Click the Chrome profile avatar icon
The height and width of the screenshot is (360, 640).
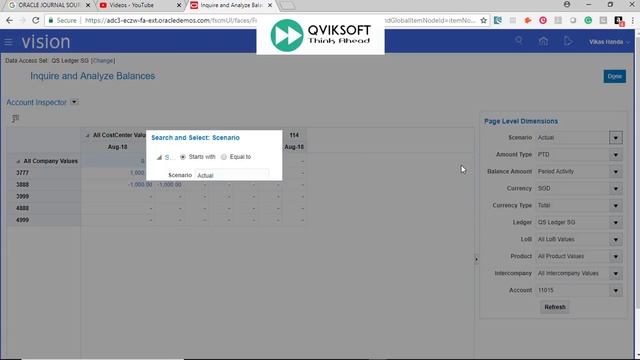tap(567, 4)
